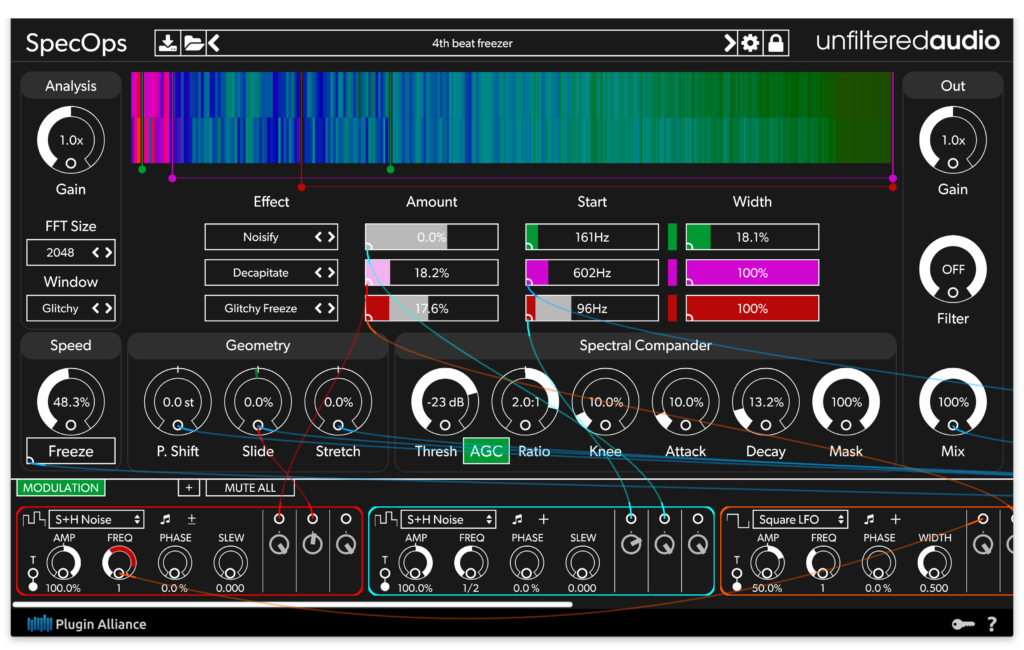Click the license key icon in bottom bar
Viewport: 1024px width, 650px height.
pyautogui.click(x=963, y=623)
